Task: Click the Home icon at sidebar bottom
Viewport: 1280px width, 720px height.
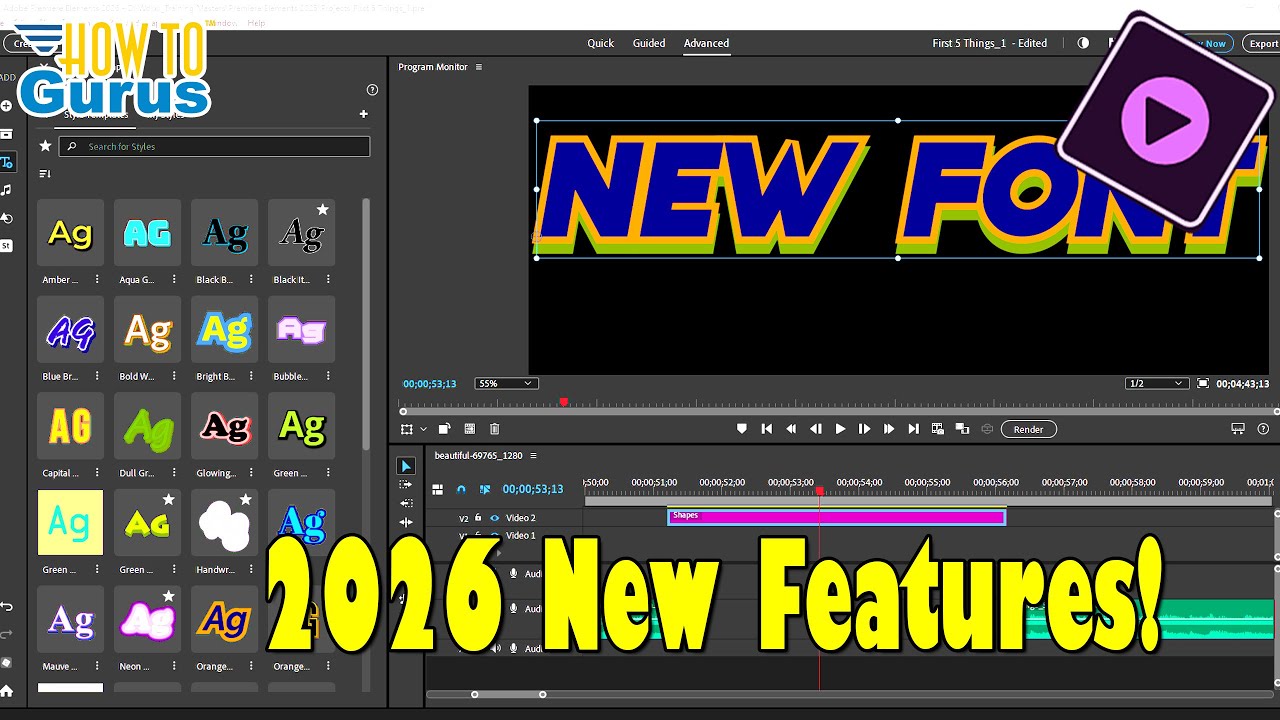Action: (x=7, y=690)
